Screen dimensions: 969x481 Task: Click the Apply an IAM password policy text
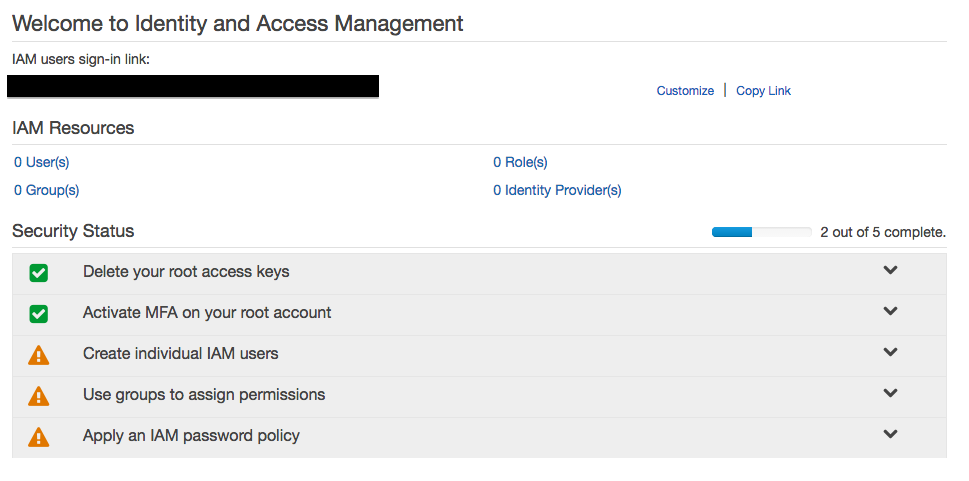pos(191,436)
